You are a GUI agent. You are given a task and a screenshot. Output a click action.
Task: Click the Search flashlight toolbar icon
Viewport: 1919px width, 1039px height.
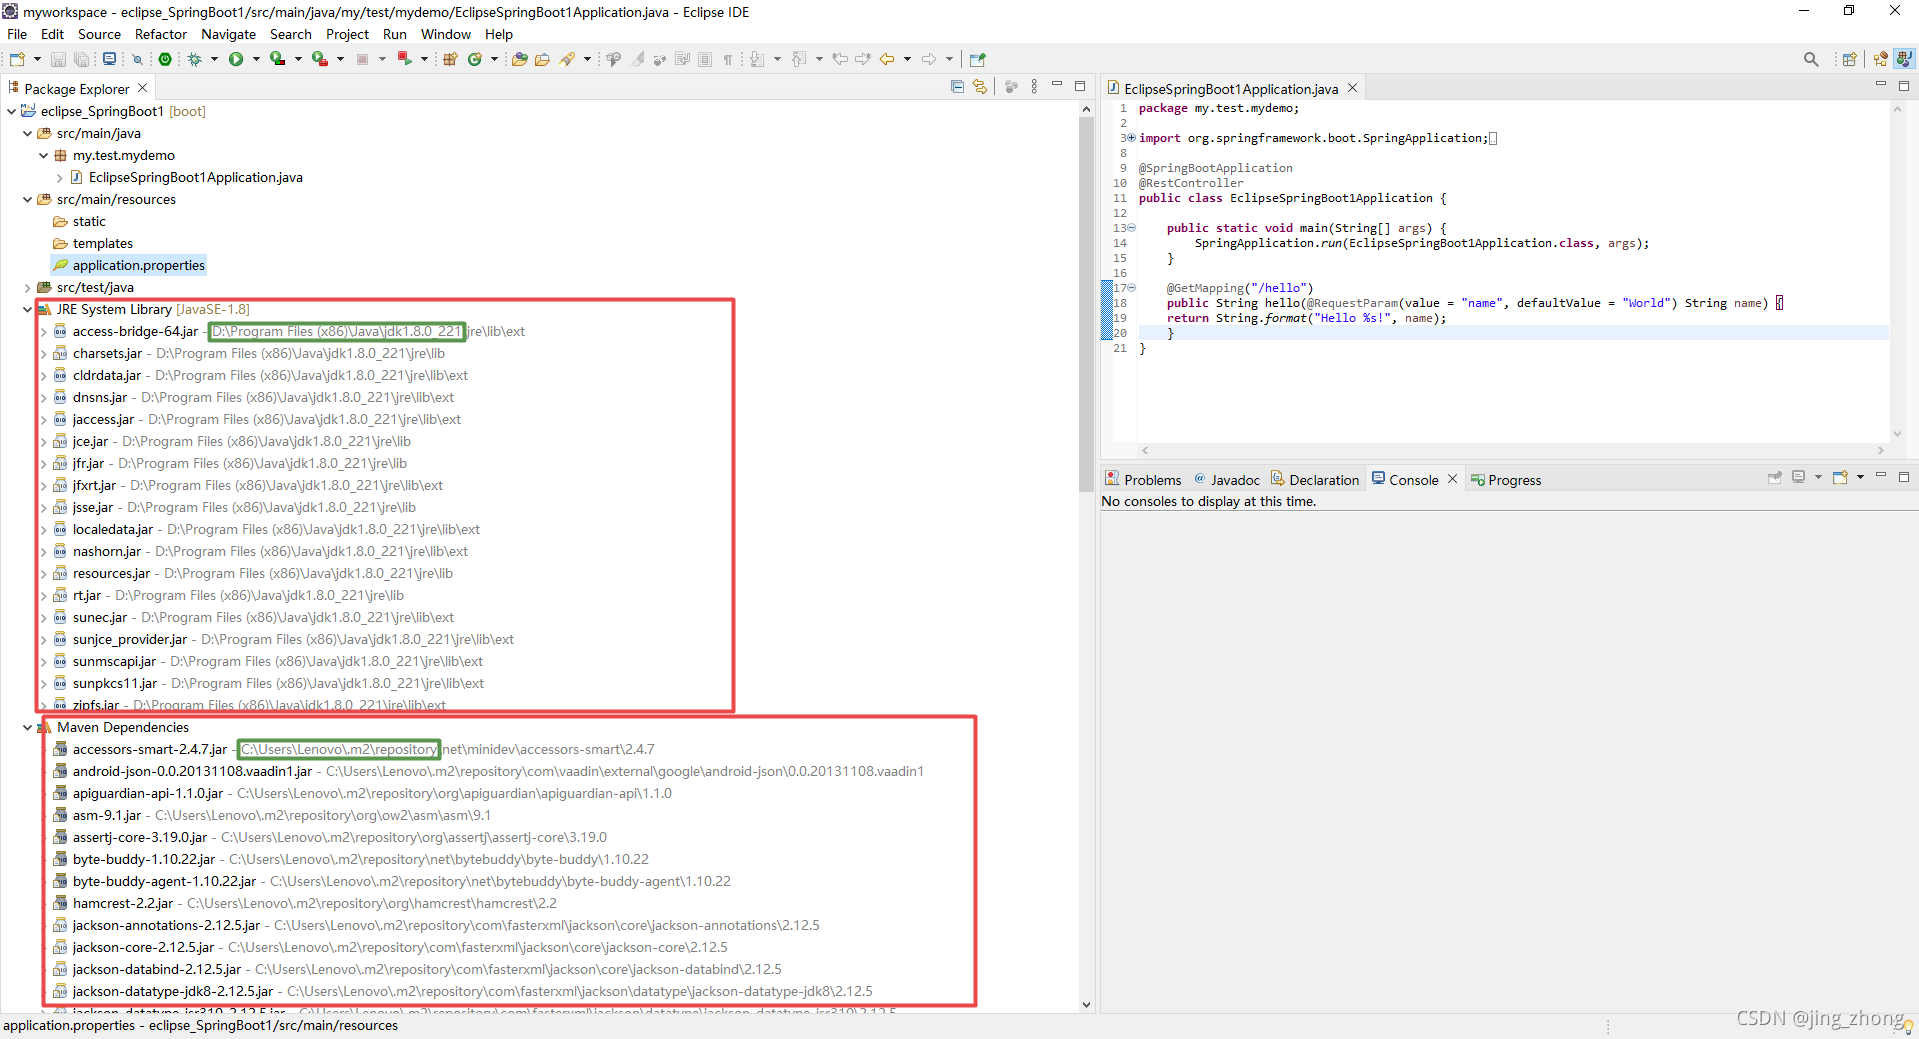tap(567, 59)
